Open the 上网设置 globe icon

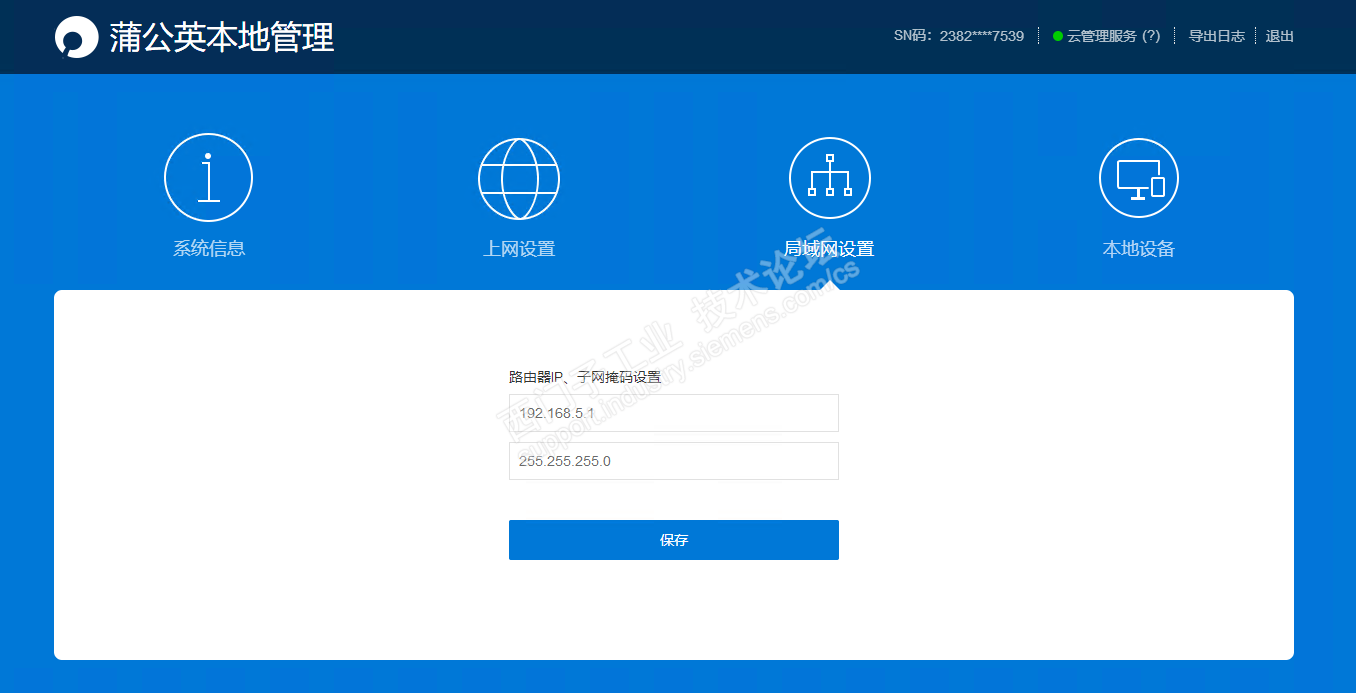click(x=519, y=178)
